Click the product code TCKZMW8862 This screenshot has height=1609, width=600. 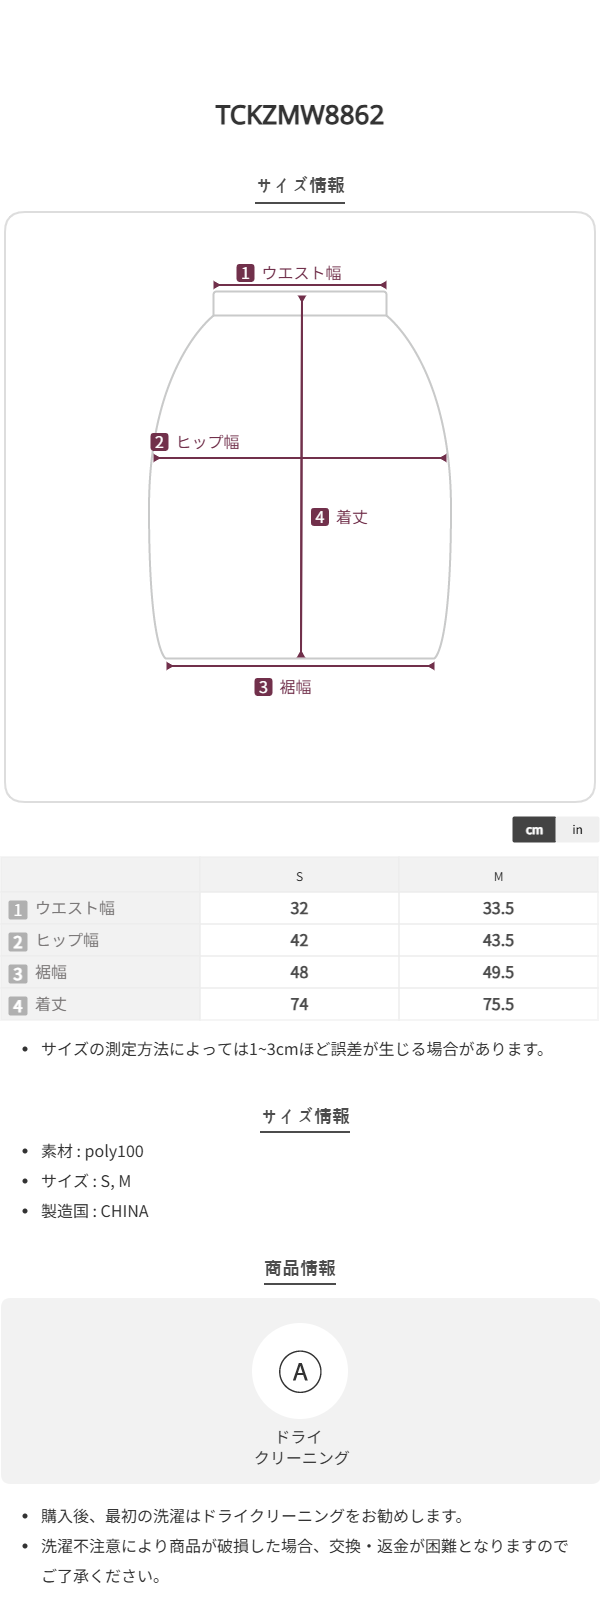tap(300, 116)
